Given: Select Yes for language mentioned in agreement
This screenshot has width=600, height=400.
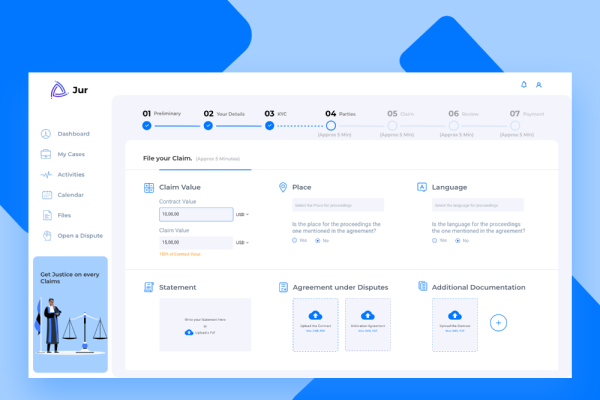Looking at the screenshot, I should [434, 241].
